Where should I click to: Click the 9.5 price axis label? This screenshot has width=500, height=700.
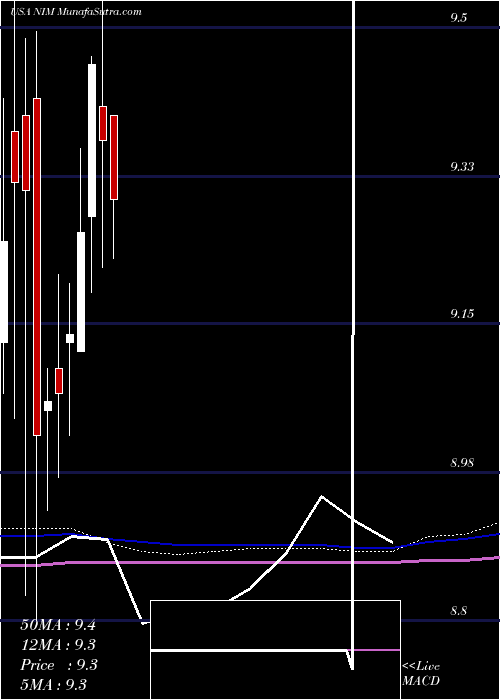point(458,18)
